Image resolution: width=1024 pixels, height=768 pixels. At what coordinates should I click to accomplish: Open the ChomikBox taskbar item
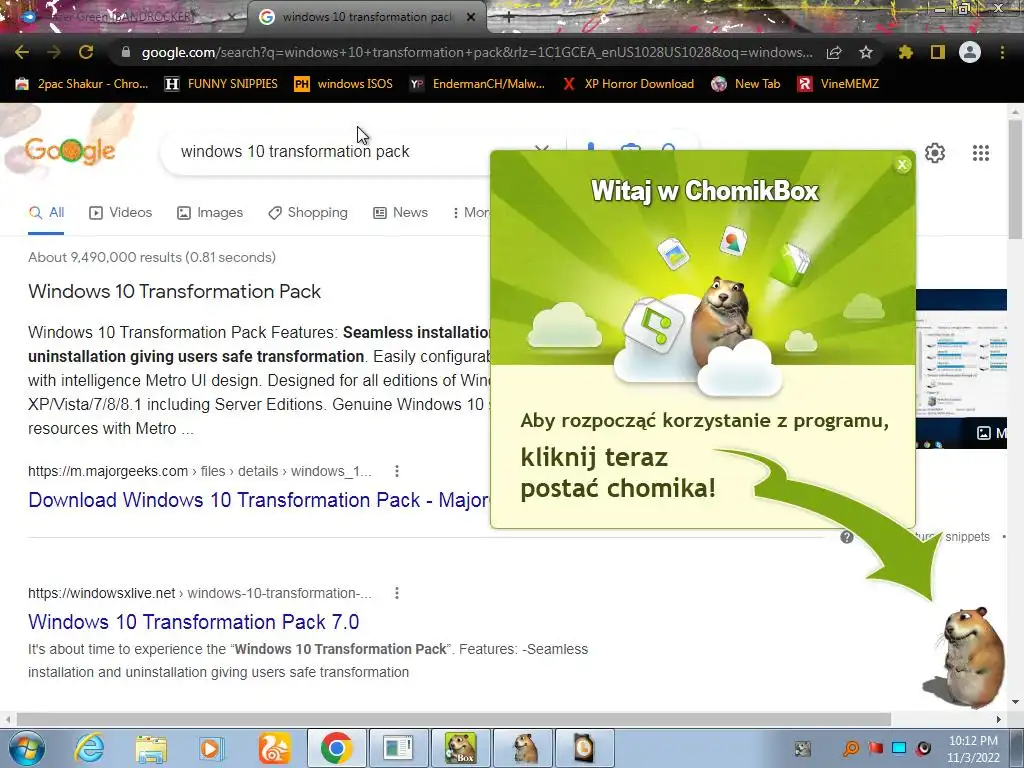point(460,748)
